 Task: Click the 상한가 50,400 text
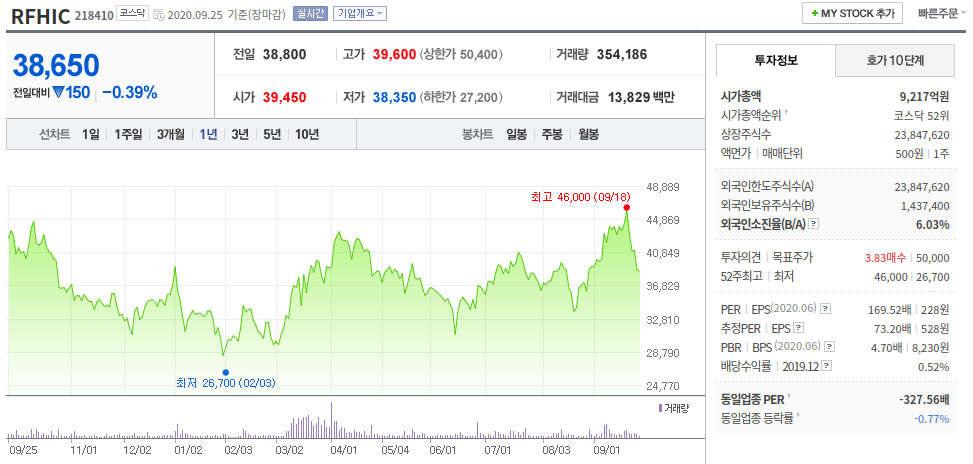click(x=462, y=55)
